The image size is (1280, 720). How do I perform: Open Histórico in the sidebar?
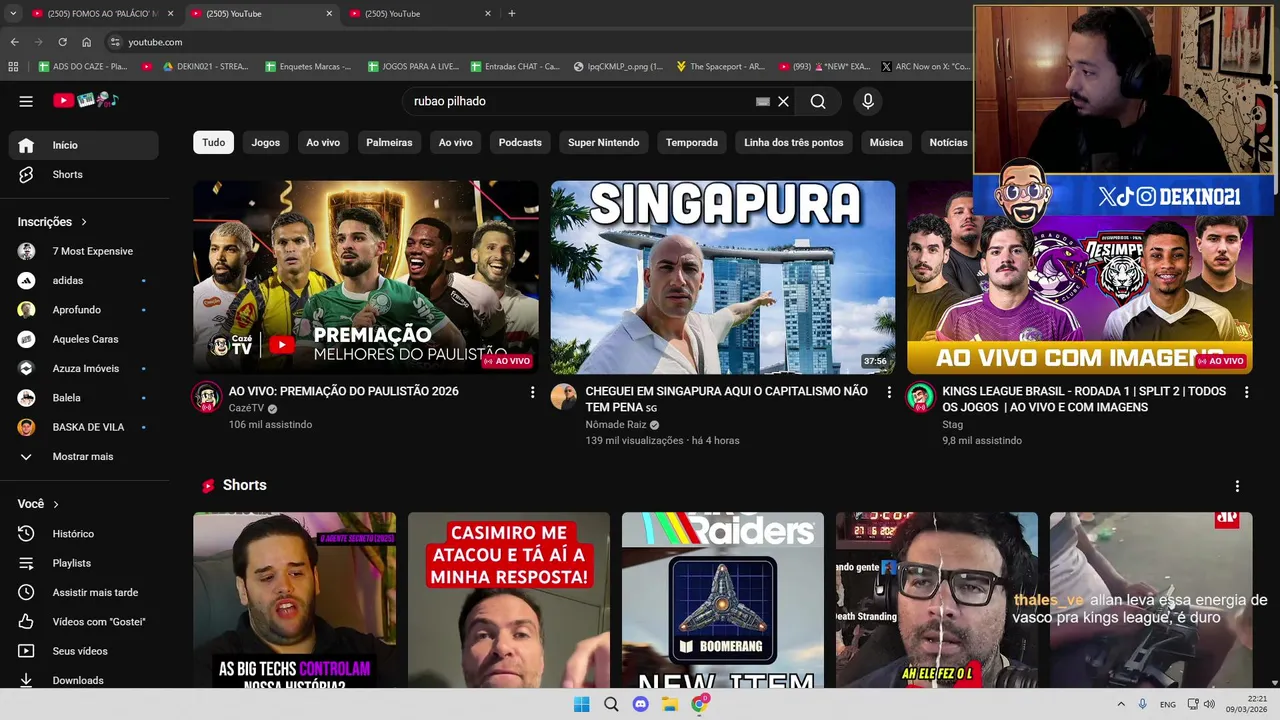click(84, 534)
